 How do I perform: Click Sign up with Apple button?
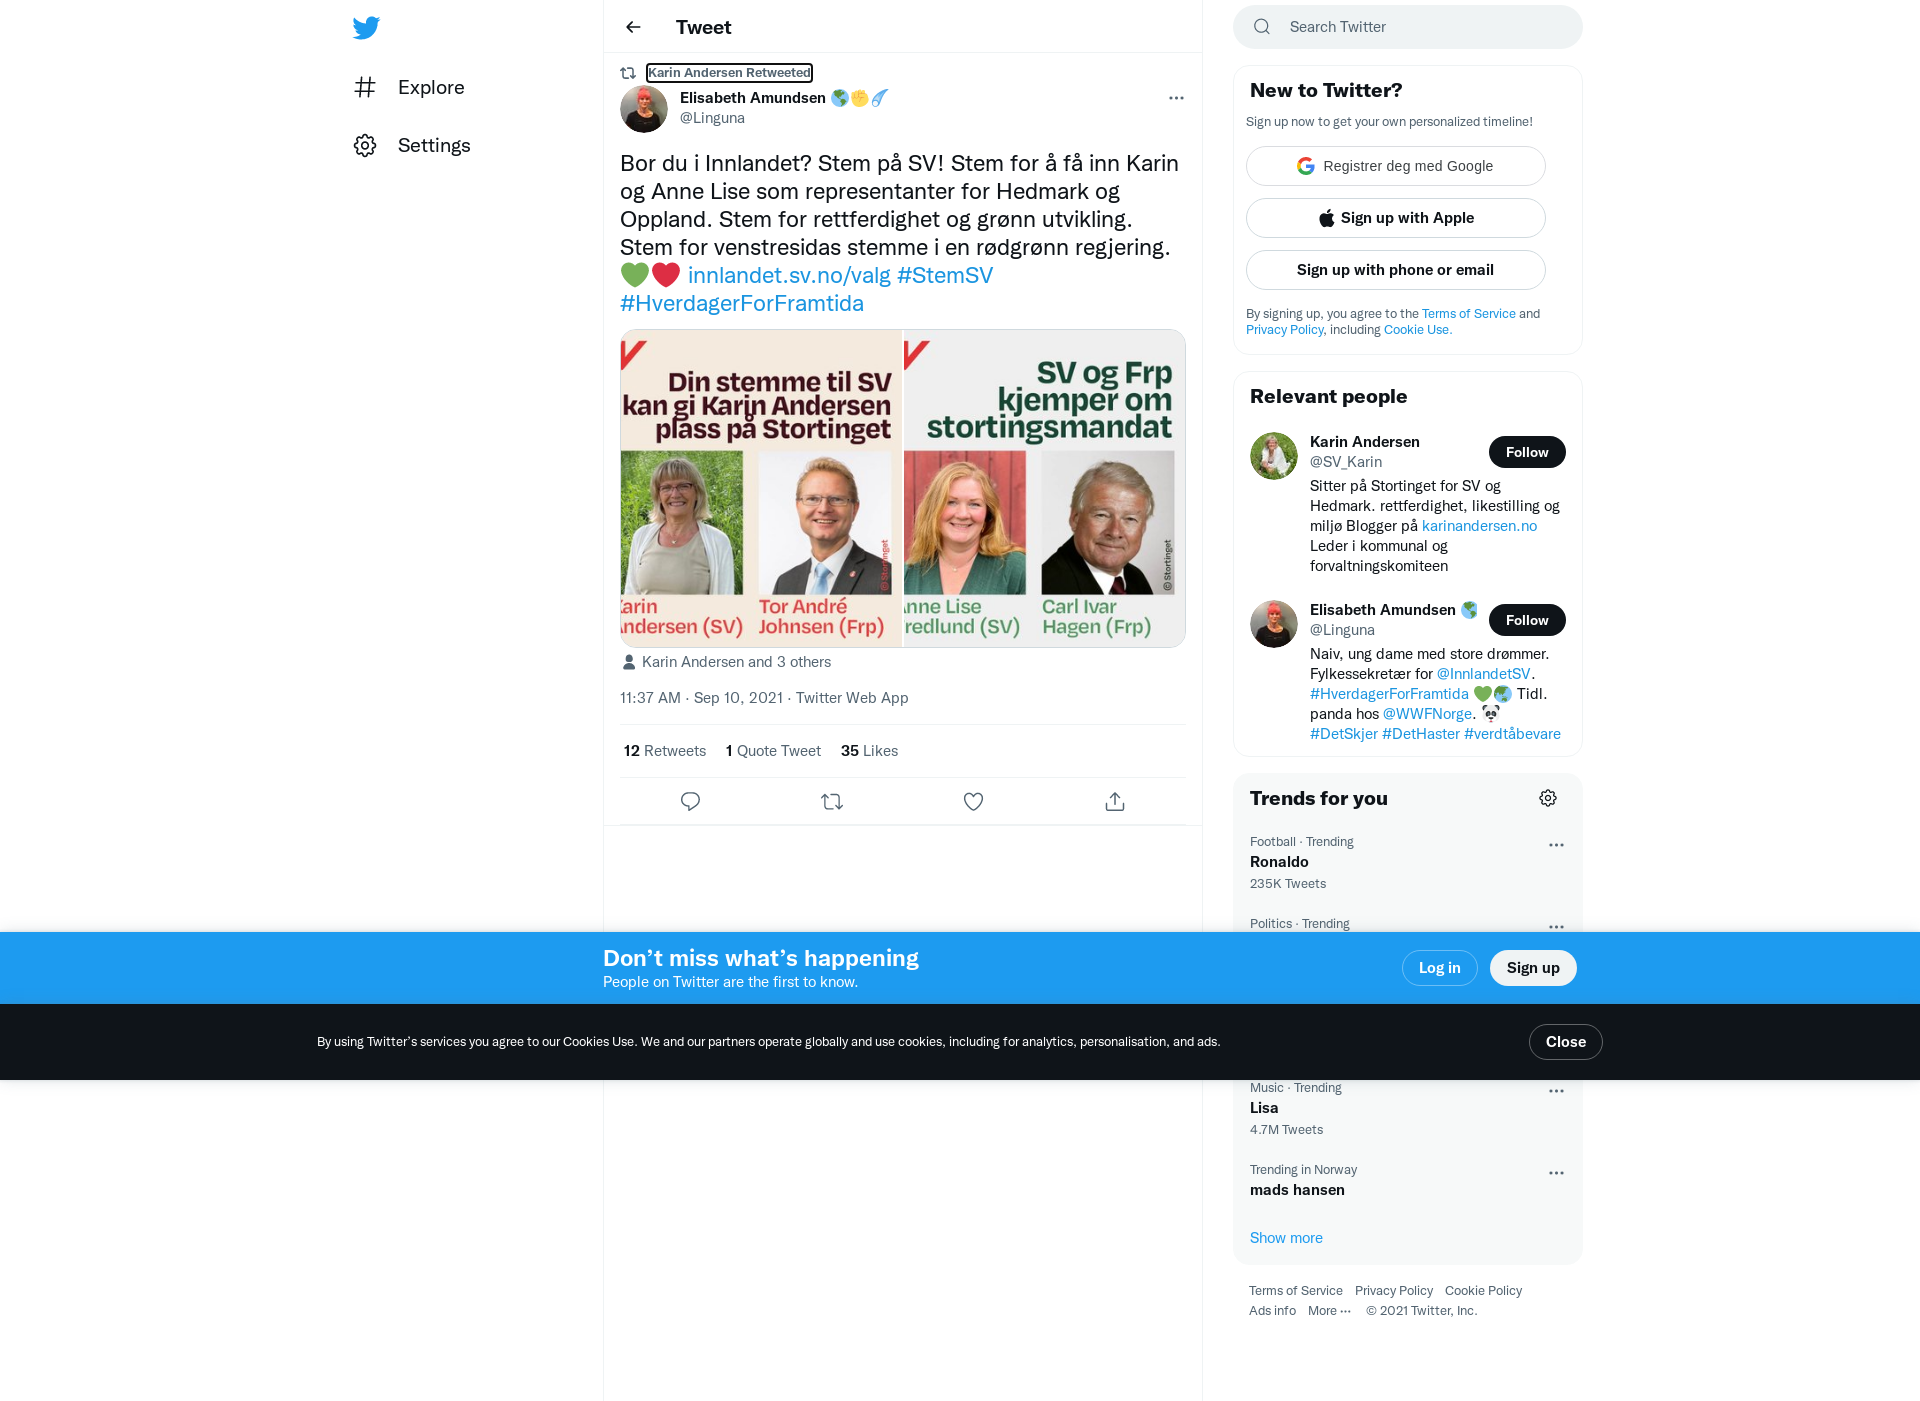click(1396, 218)
